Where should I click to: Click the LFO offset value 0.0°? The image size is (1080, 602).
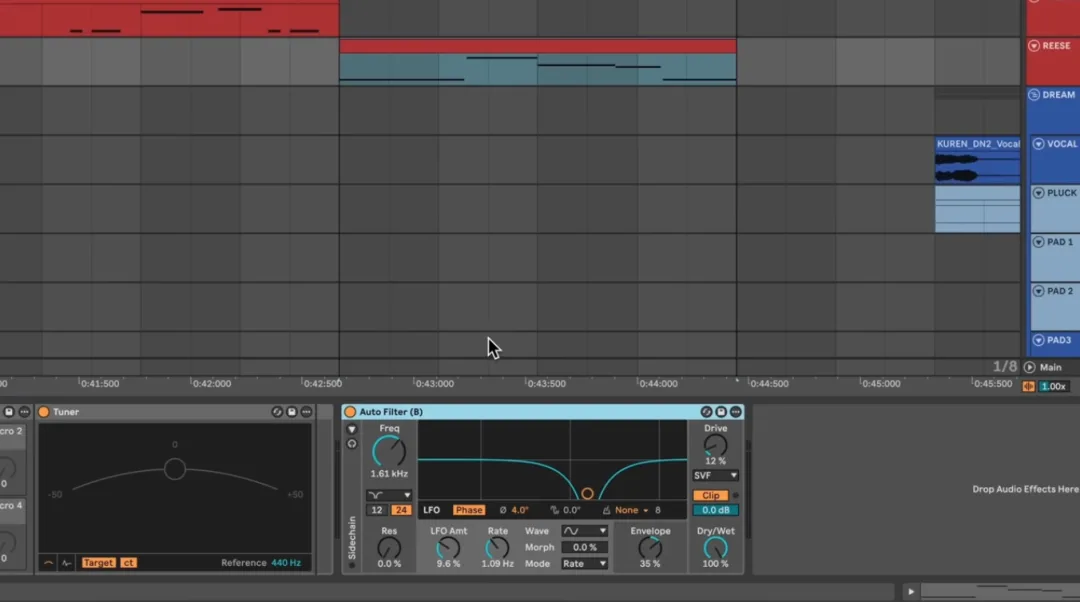[x=572, y=510]
